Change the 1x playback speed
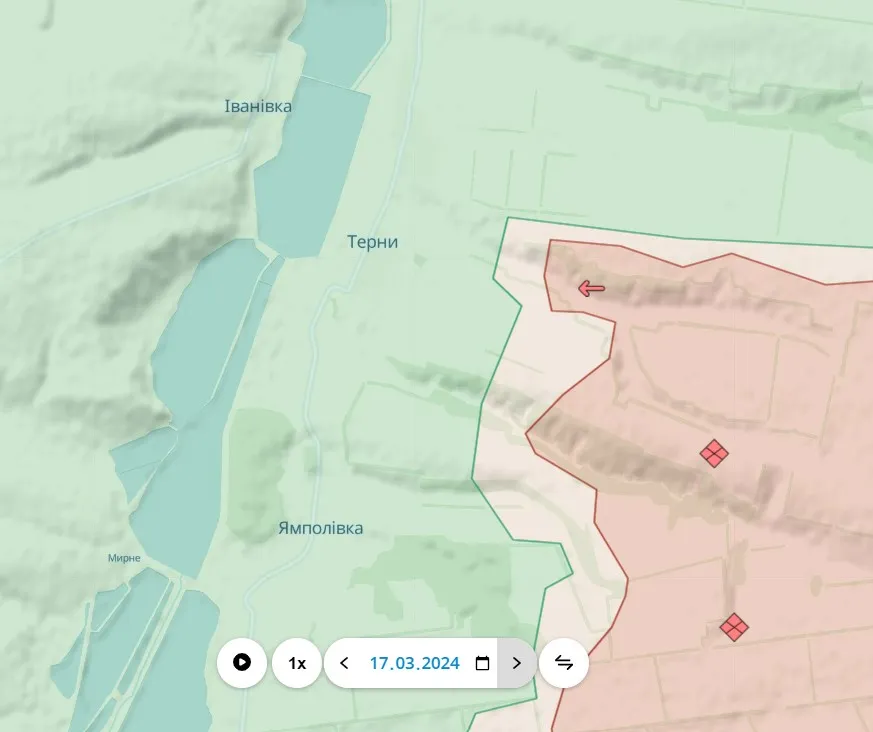873x732 pixels. [x=297, y=663]
